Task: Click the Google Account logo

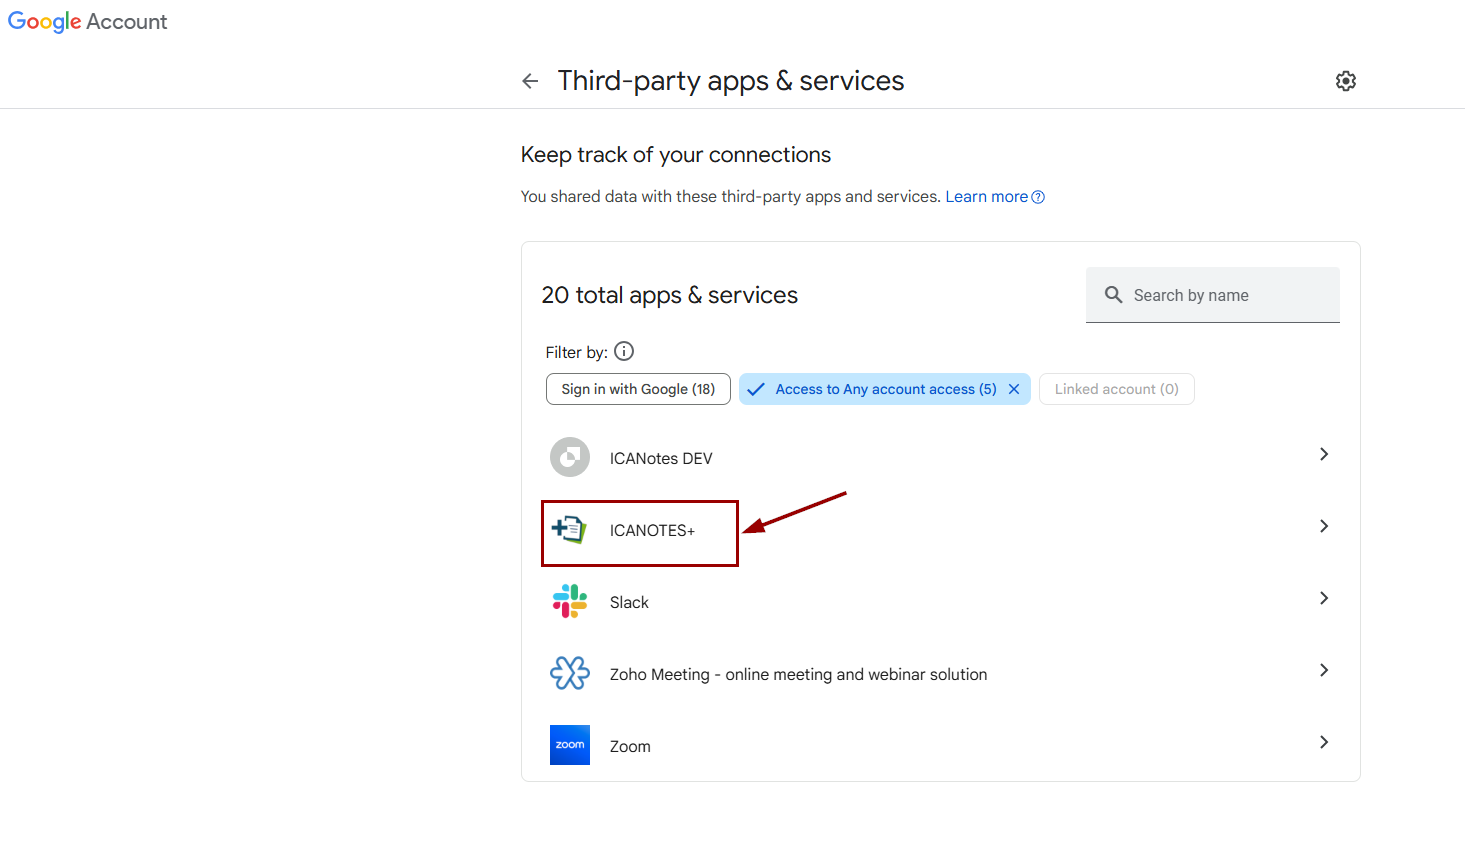Action: (88, 22)
